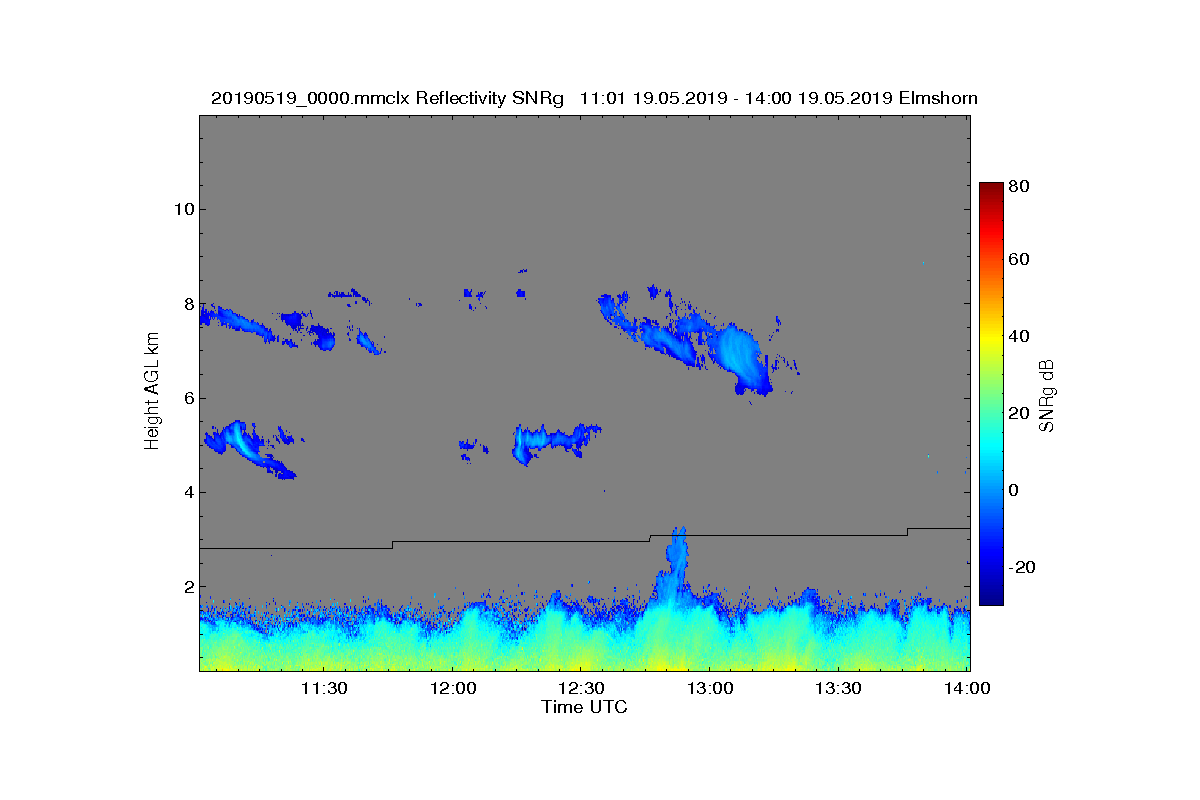The width and height of the screenshot is (1200, 800).
Task: Click the height tick label 6
Action: (187, 398)
